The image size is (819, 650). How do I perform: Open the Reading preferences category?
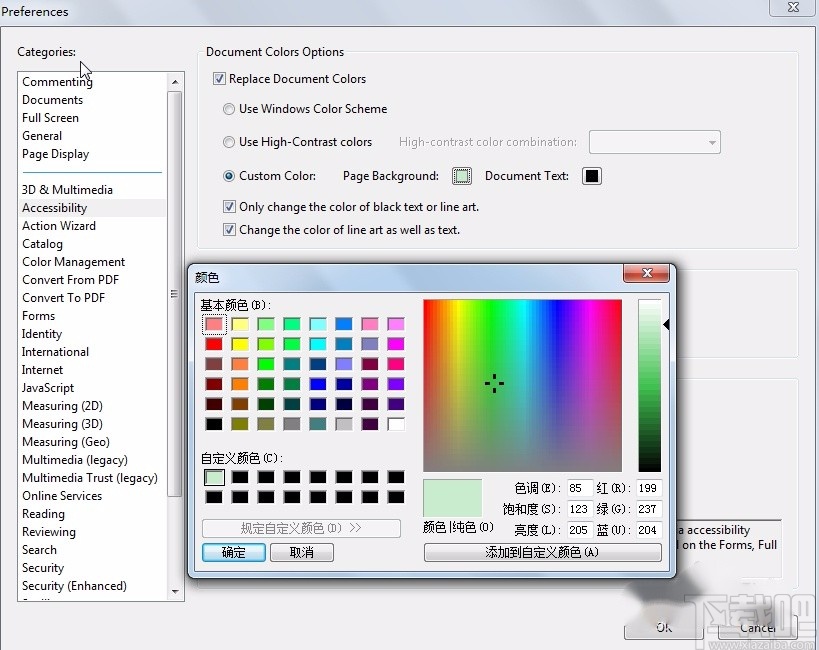tap(43, 513)
